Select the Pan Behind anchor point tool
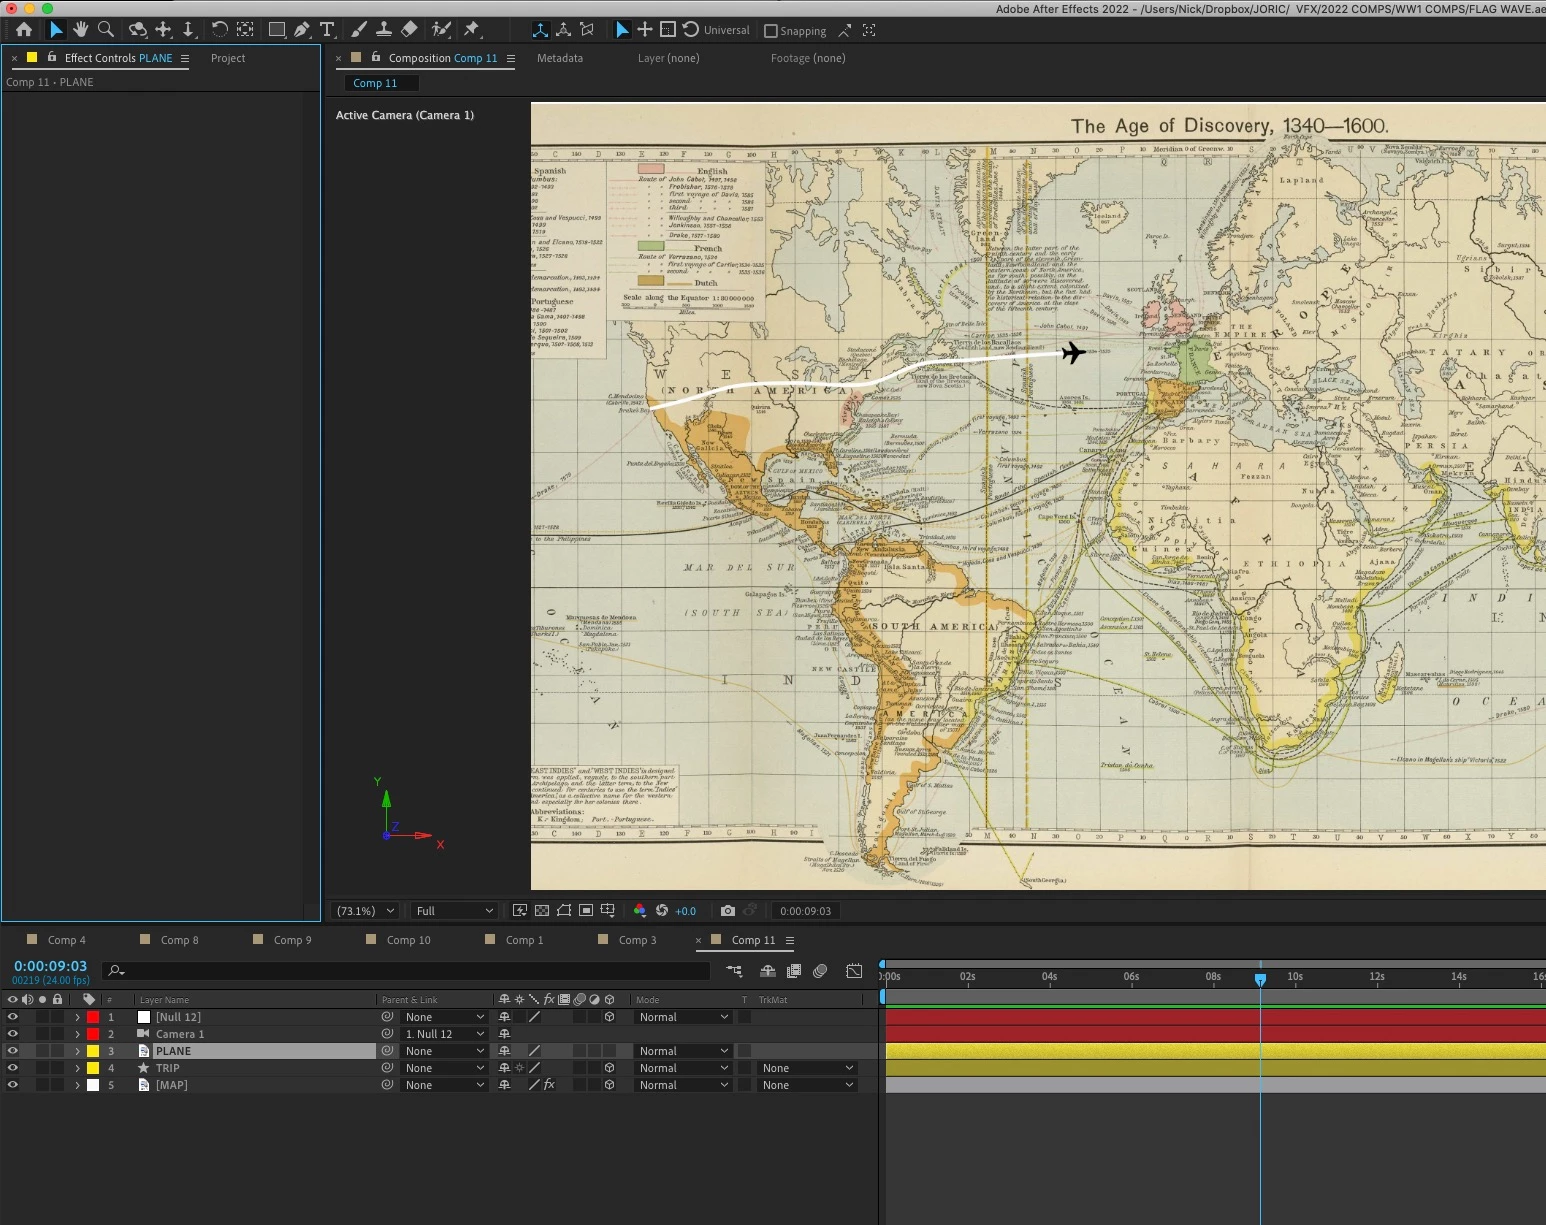 (x=245, y=30)
